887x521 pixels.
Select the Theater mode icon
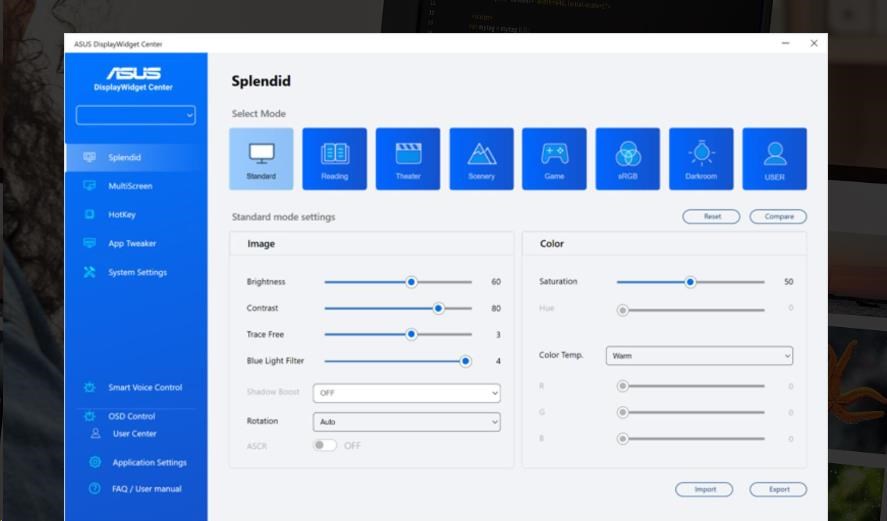(x=408, y=158)
